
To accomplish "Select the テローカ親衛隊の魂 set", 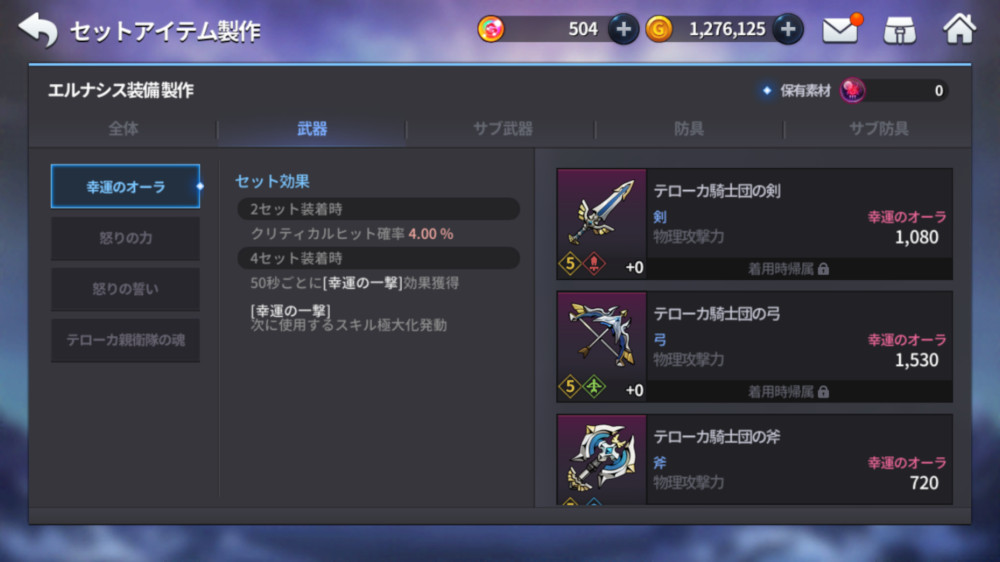I will [x=126, y=340].
